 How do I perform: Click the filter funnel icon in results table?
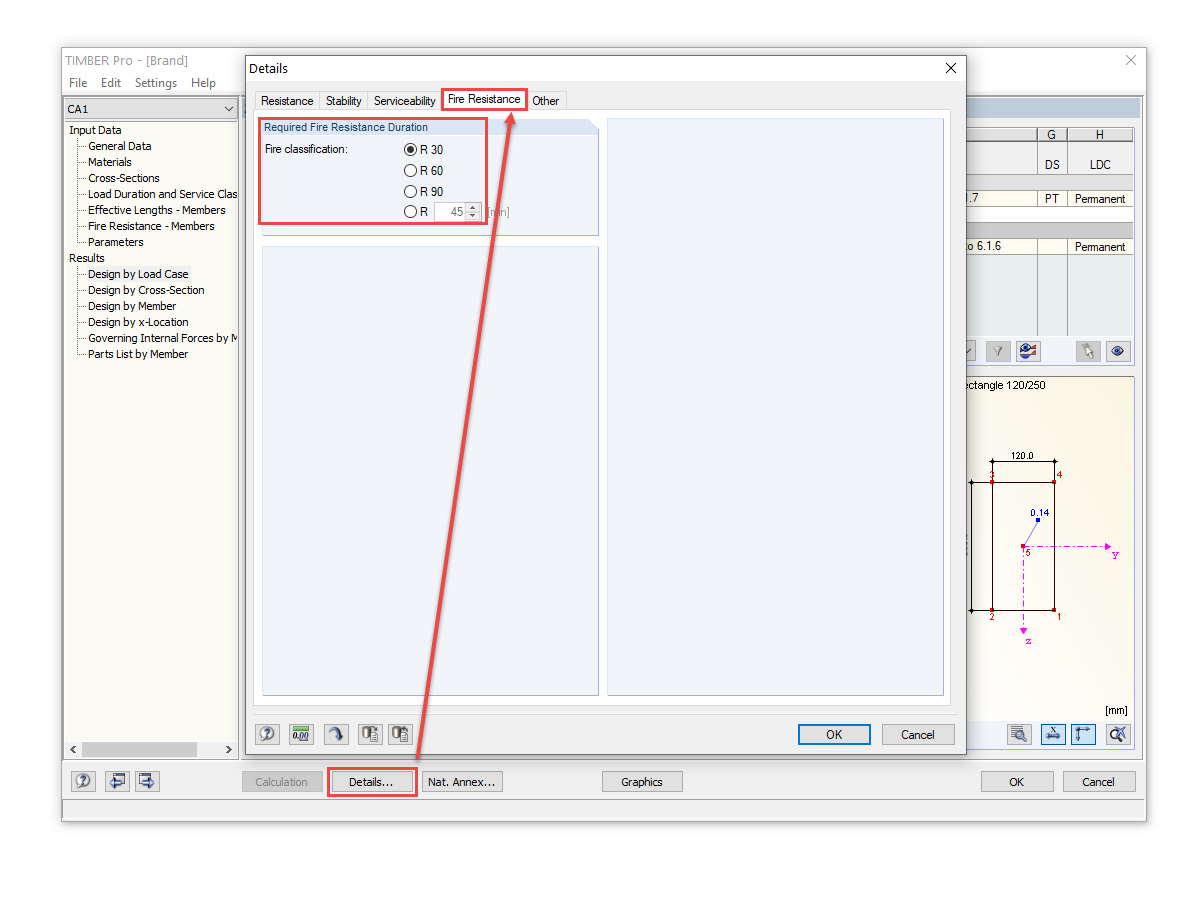pyautogui.click(x=998, y=351)
